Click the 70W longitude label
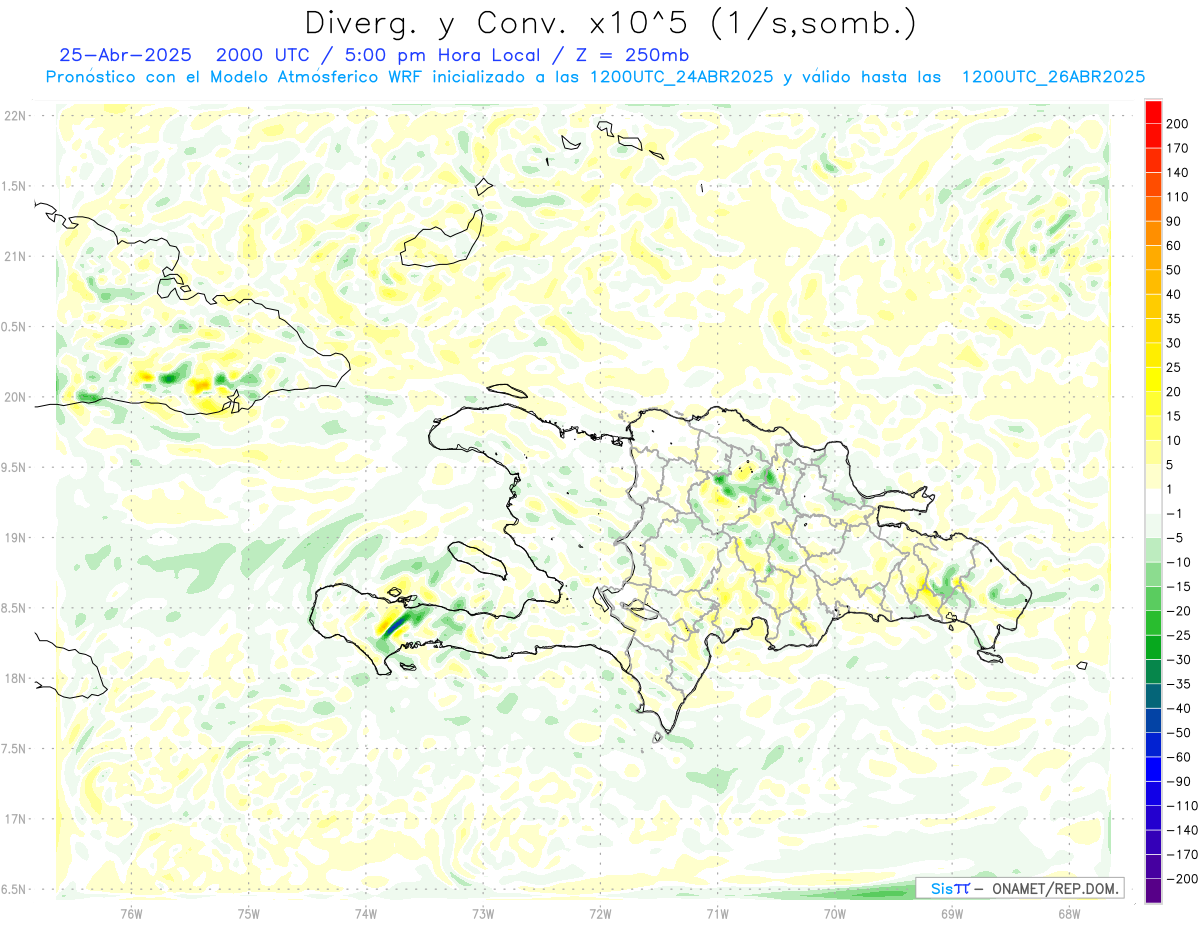 (x=834, y=912)
